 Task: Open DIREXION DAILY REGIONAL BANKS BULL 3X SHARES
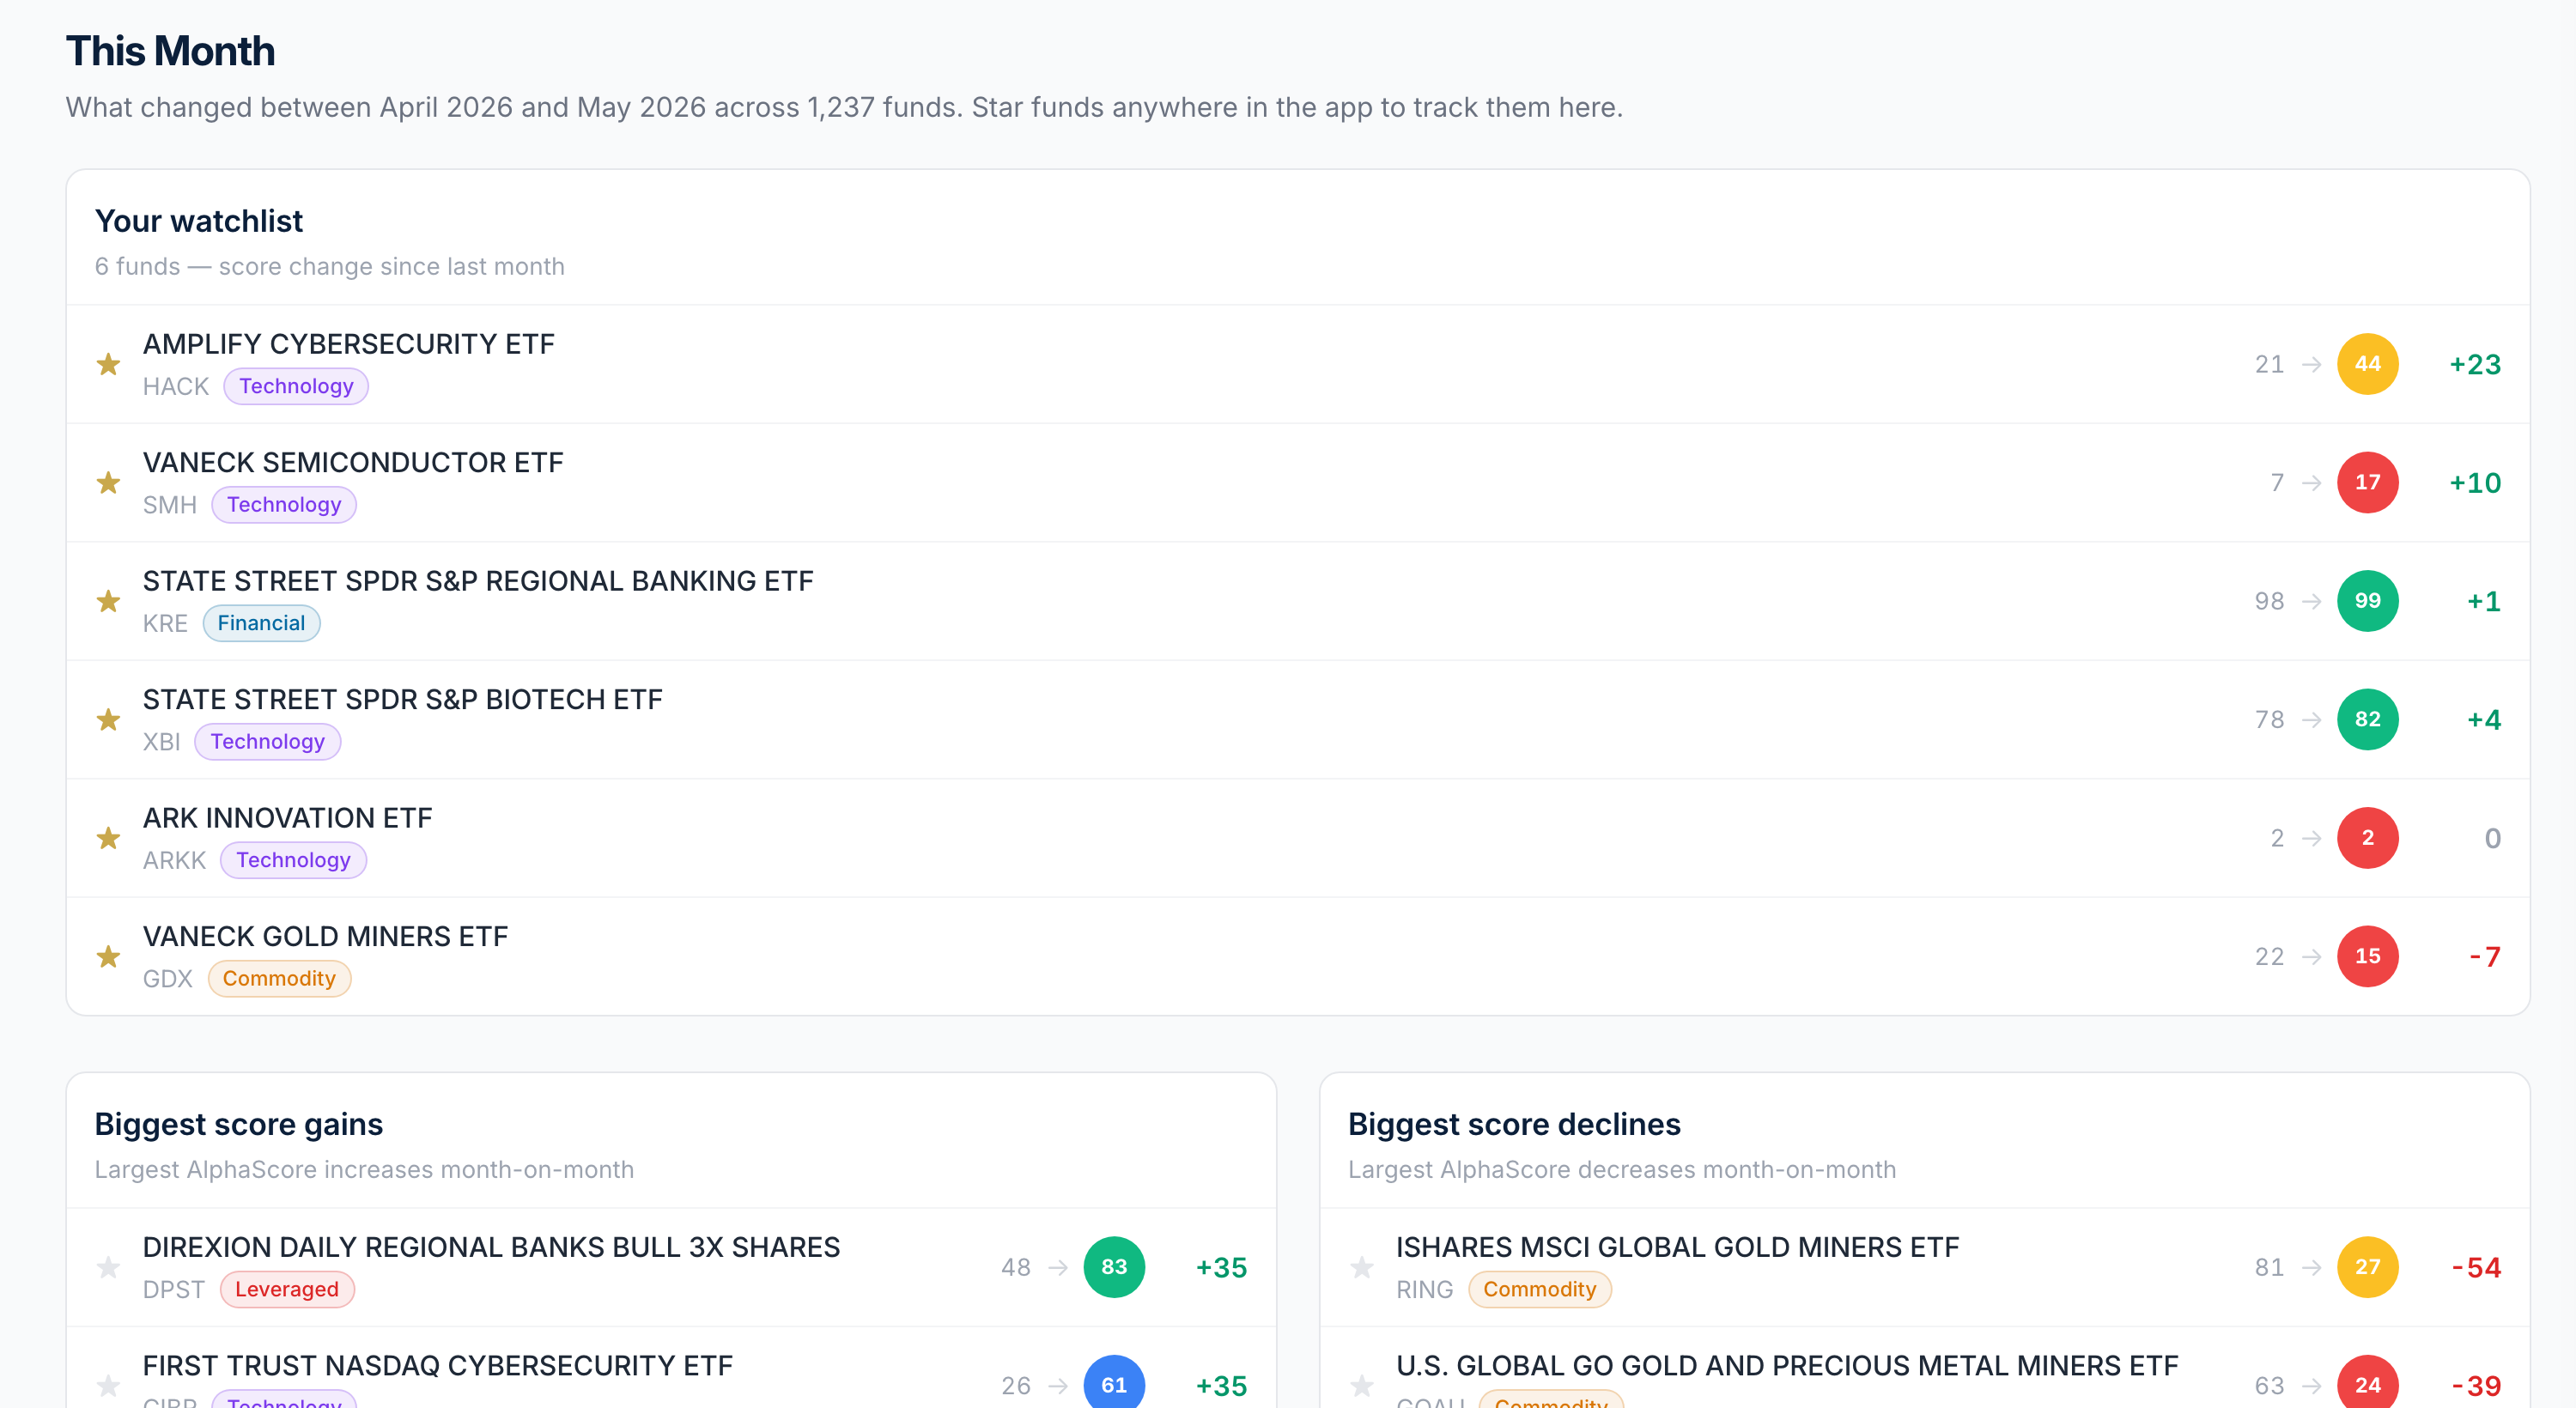[x=491, y=1247]
